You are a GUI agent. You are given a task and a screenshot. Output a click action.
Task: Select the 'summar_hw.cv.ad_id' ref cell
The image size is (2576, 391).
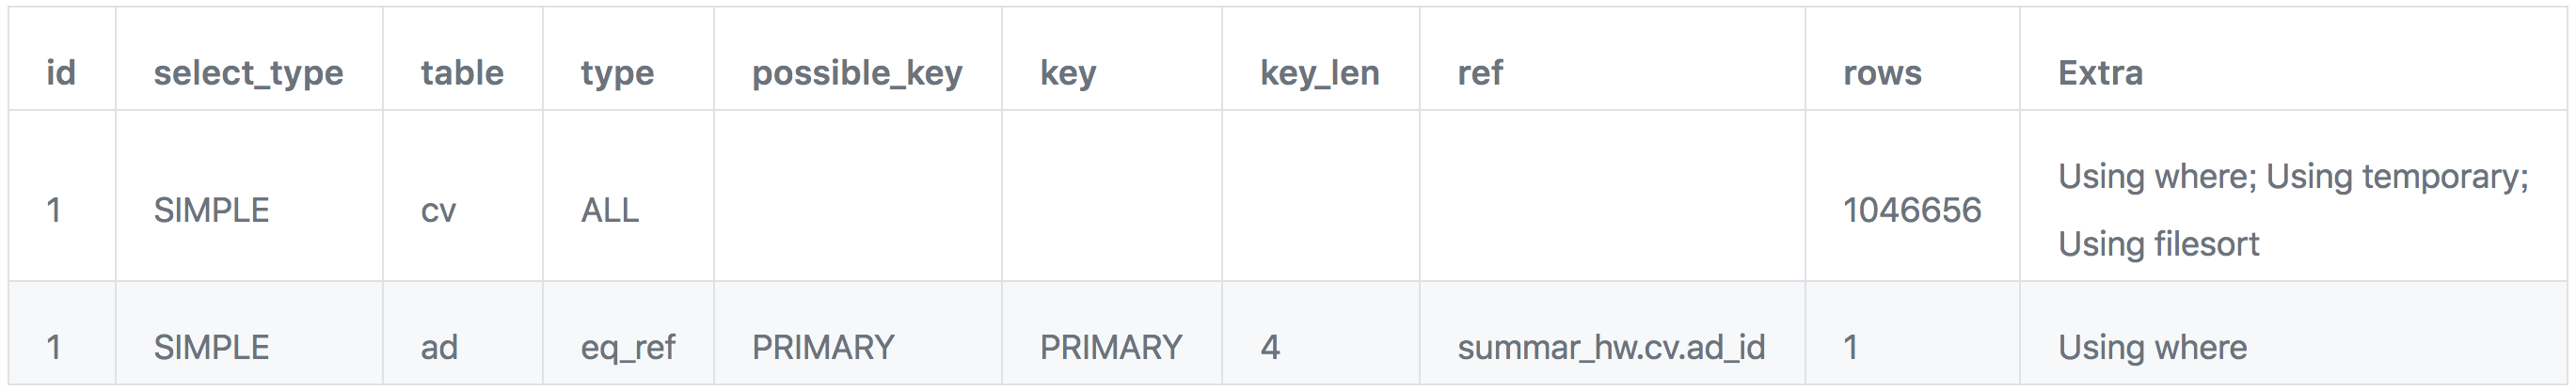(x=1611, y=347)
